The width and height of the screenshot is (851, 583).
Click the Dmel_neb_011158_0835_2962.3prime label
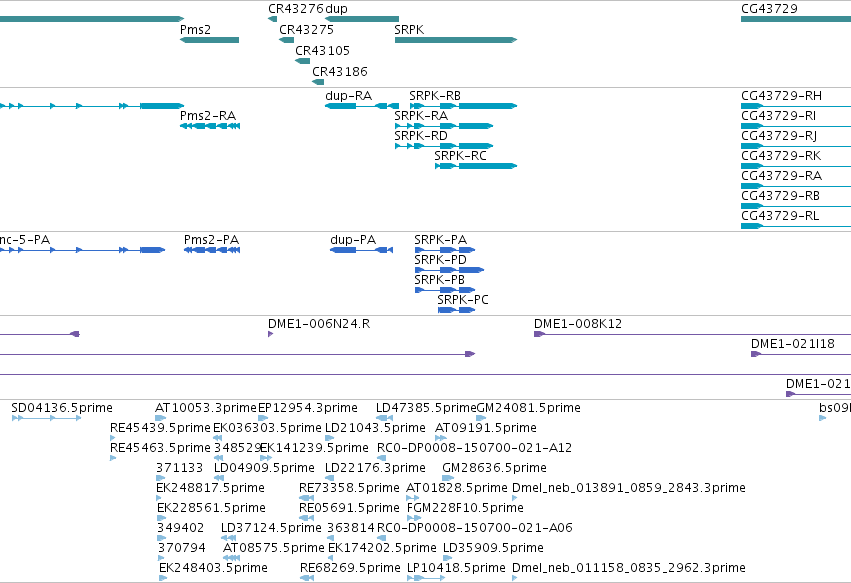(x=628, y=569)
